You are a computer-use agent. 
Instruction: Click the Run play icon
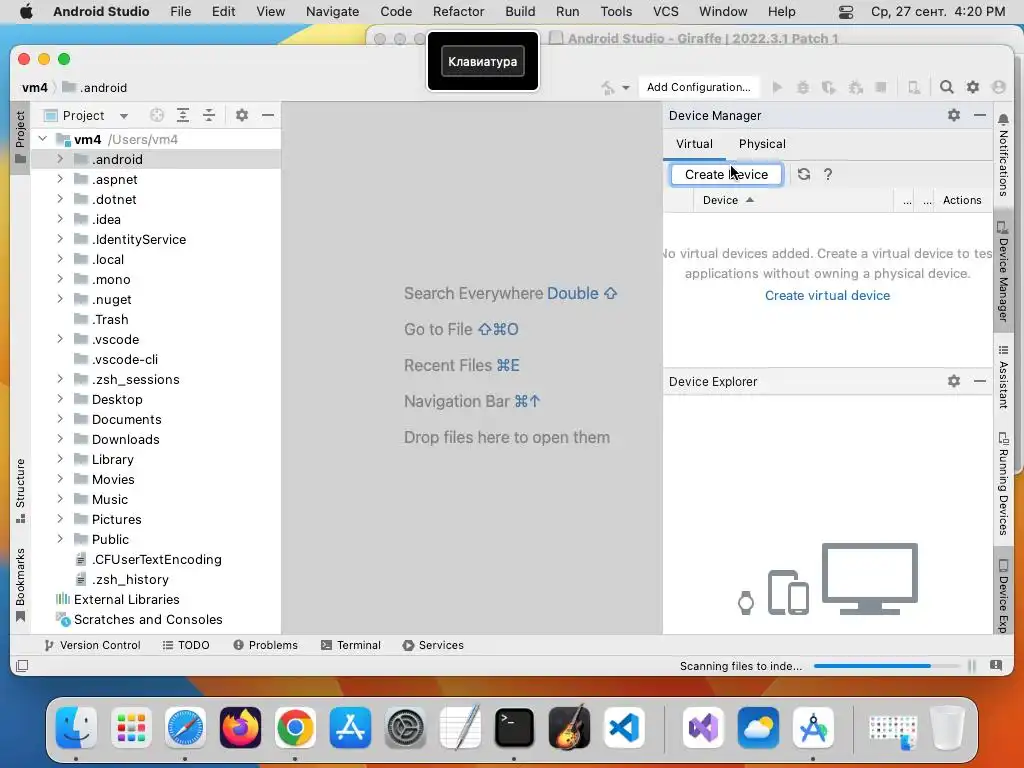coord(777,88)
